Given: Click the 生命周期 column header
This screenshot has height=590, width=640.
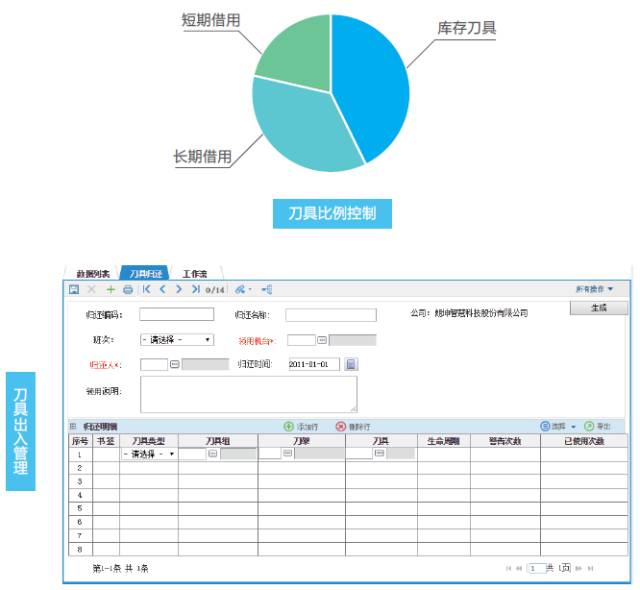Looking at the screenshot, I should tap(444, 441).
